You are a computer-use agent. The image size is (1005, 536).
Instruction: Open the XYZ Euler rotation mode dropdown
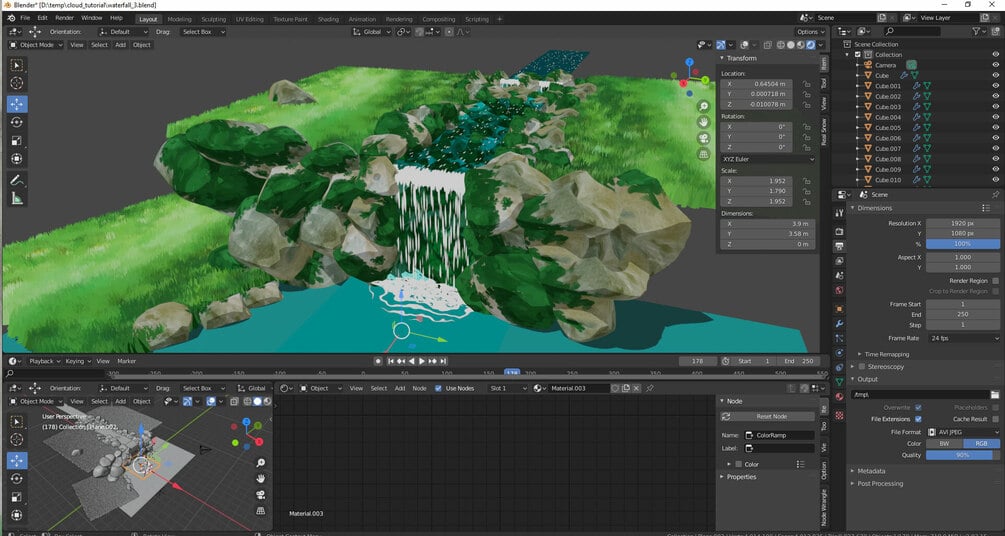(767, 159)
